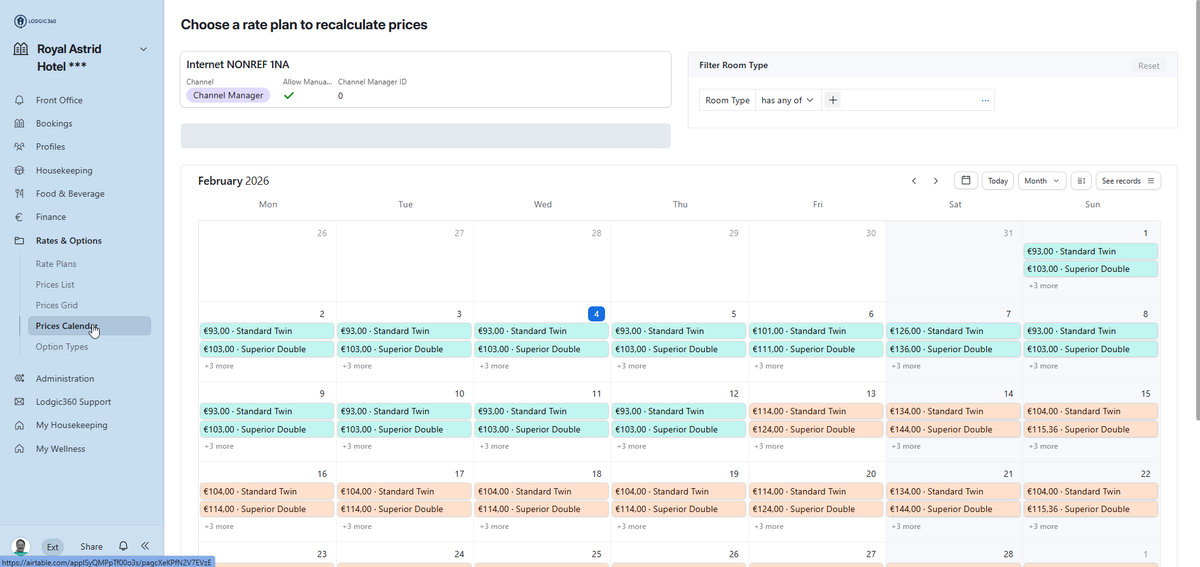
Task: Click the Administration gear icon
Action: 19,378
